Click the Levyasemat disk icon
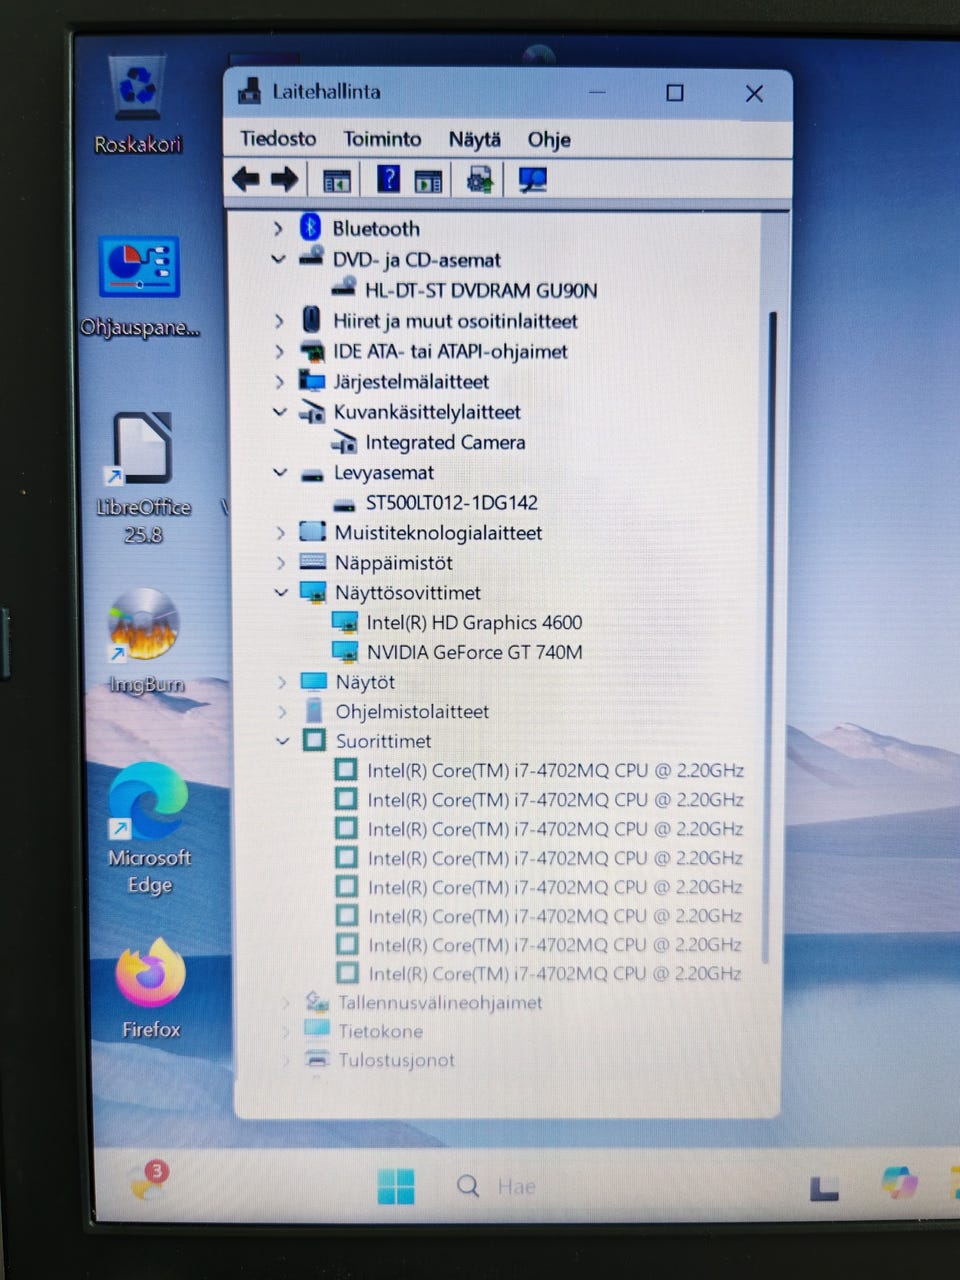Viewport: 960px width, 1280px height. 313,474
